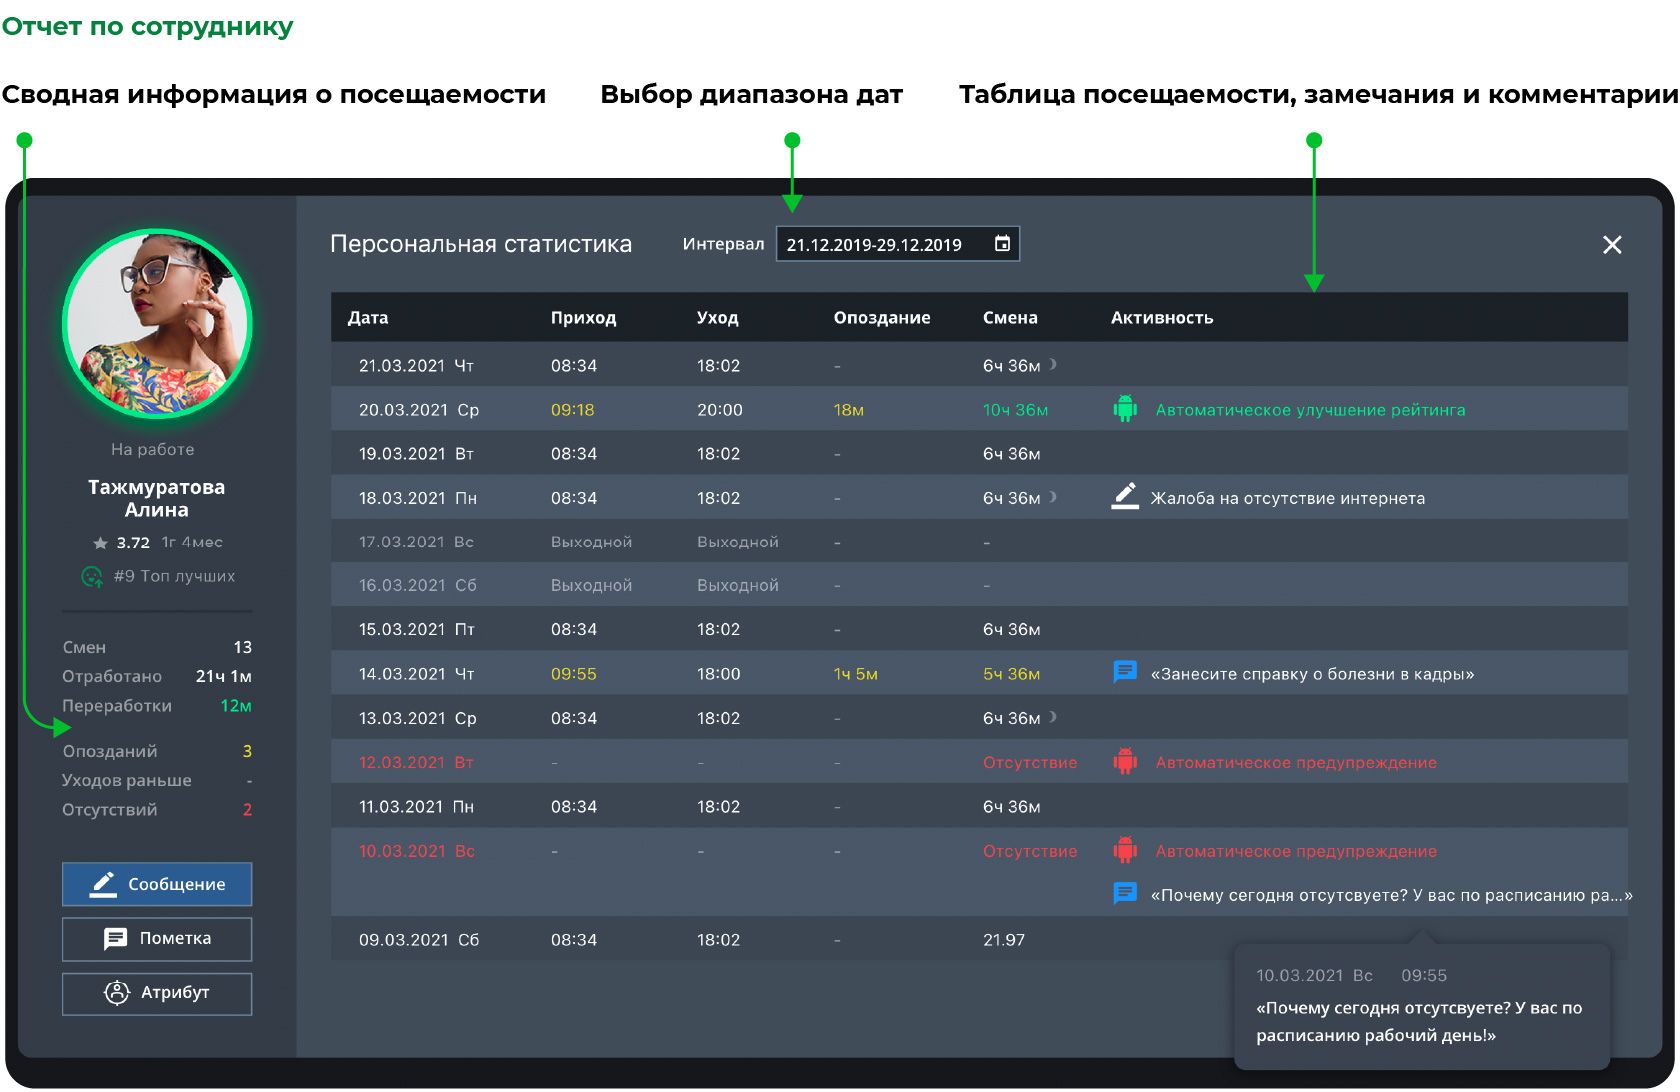Sort by the Смена column header
The width and height of the screenshot is (1680, 1092).
pos(1010,318)
